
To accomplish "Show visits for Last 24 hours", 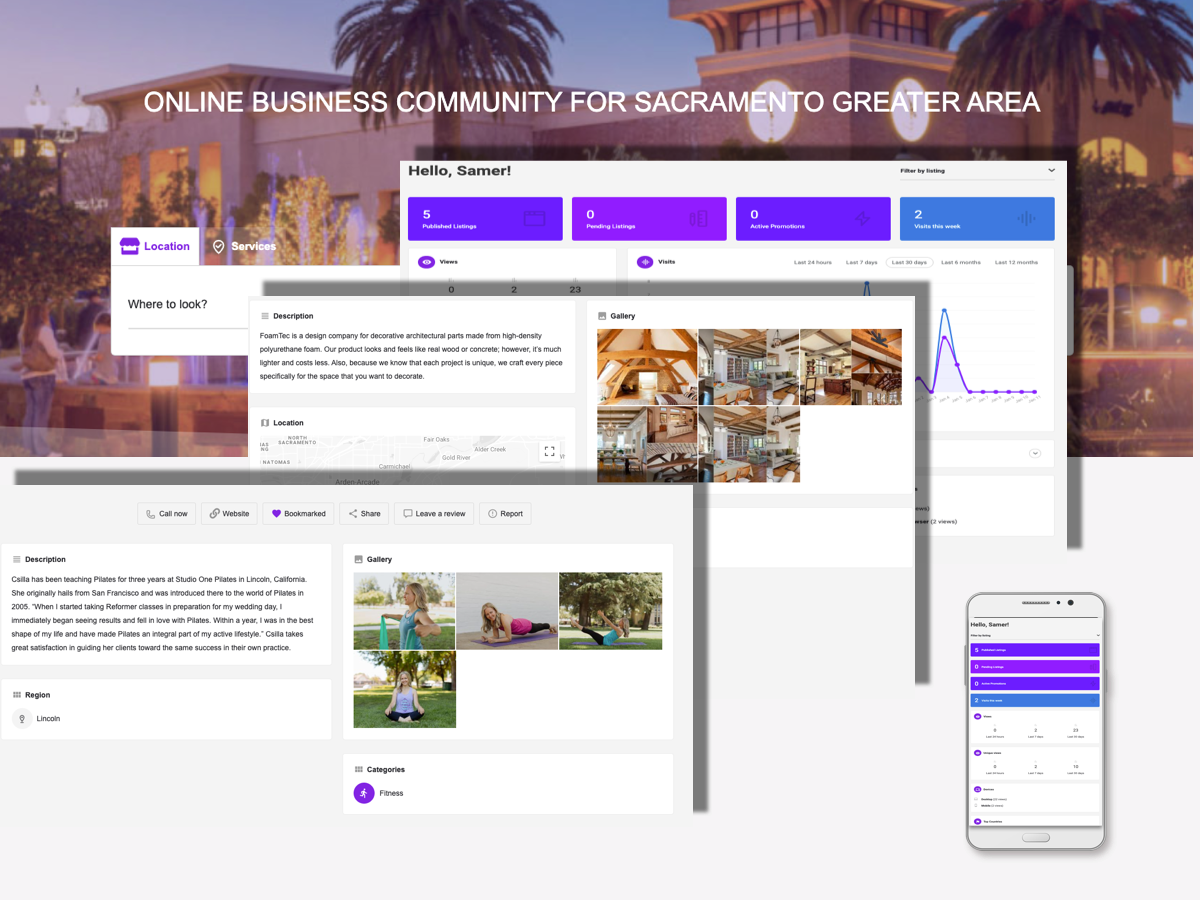I will [x=813, y=262].
